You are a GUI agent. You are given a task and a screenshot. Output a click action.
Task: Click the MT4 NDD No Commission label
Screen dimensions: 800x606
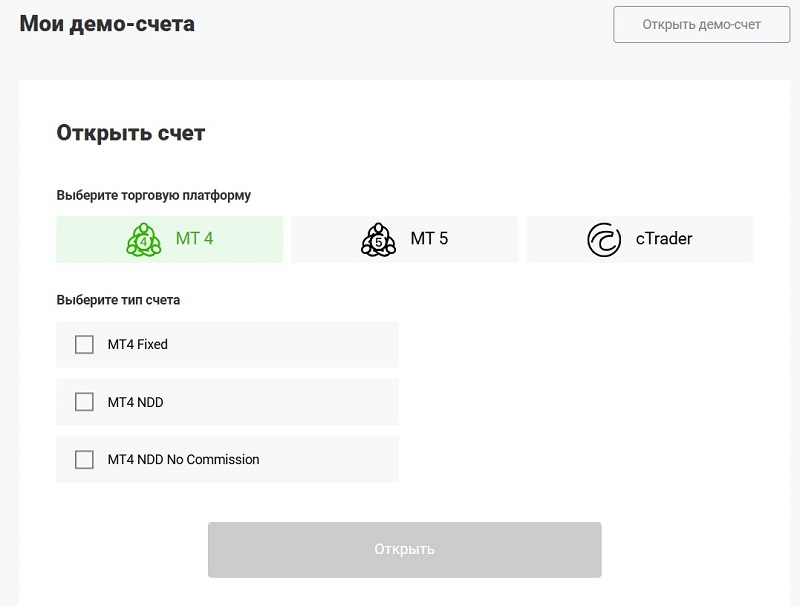183,460
